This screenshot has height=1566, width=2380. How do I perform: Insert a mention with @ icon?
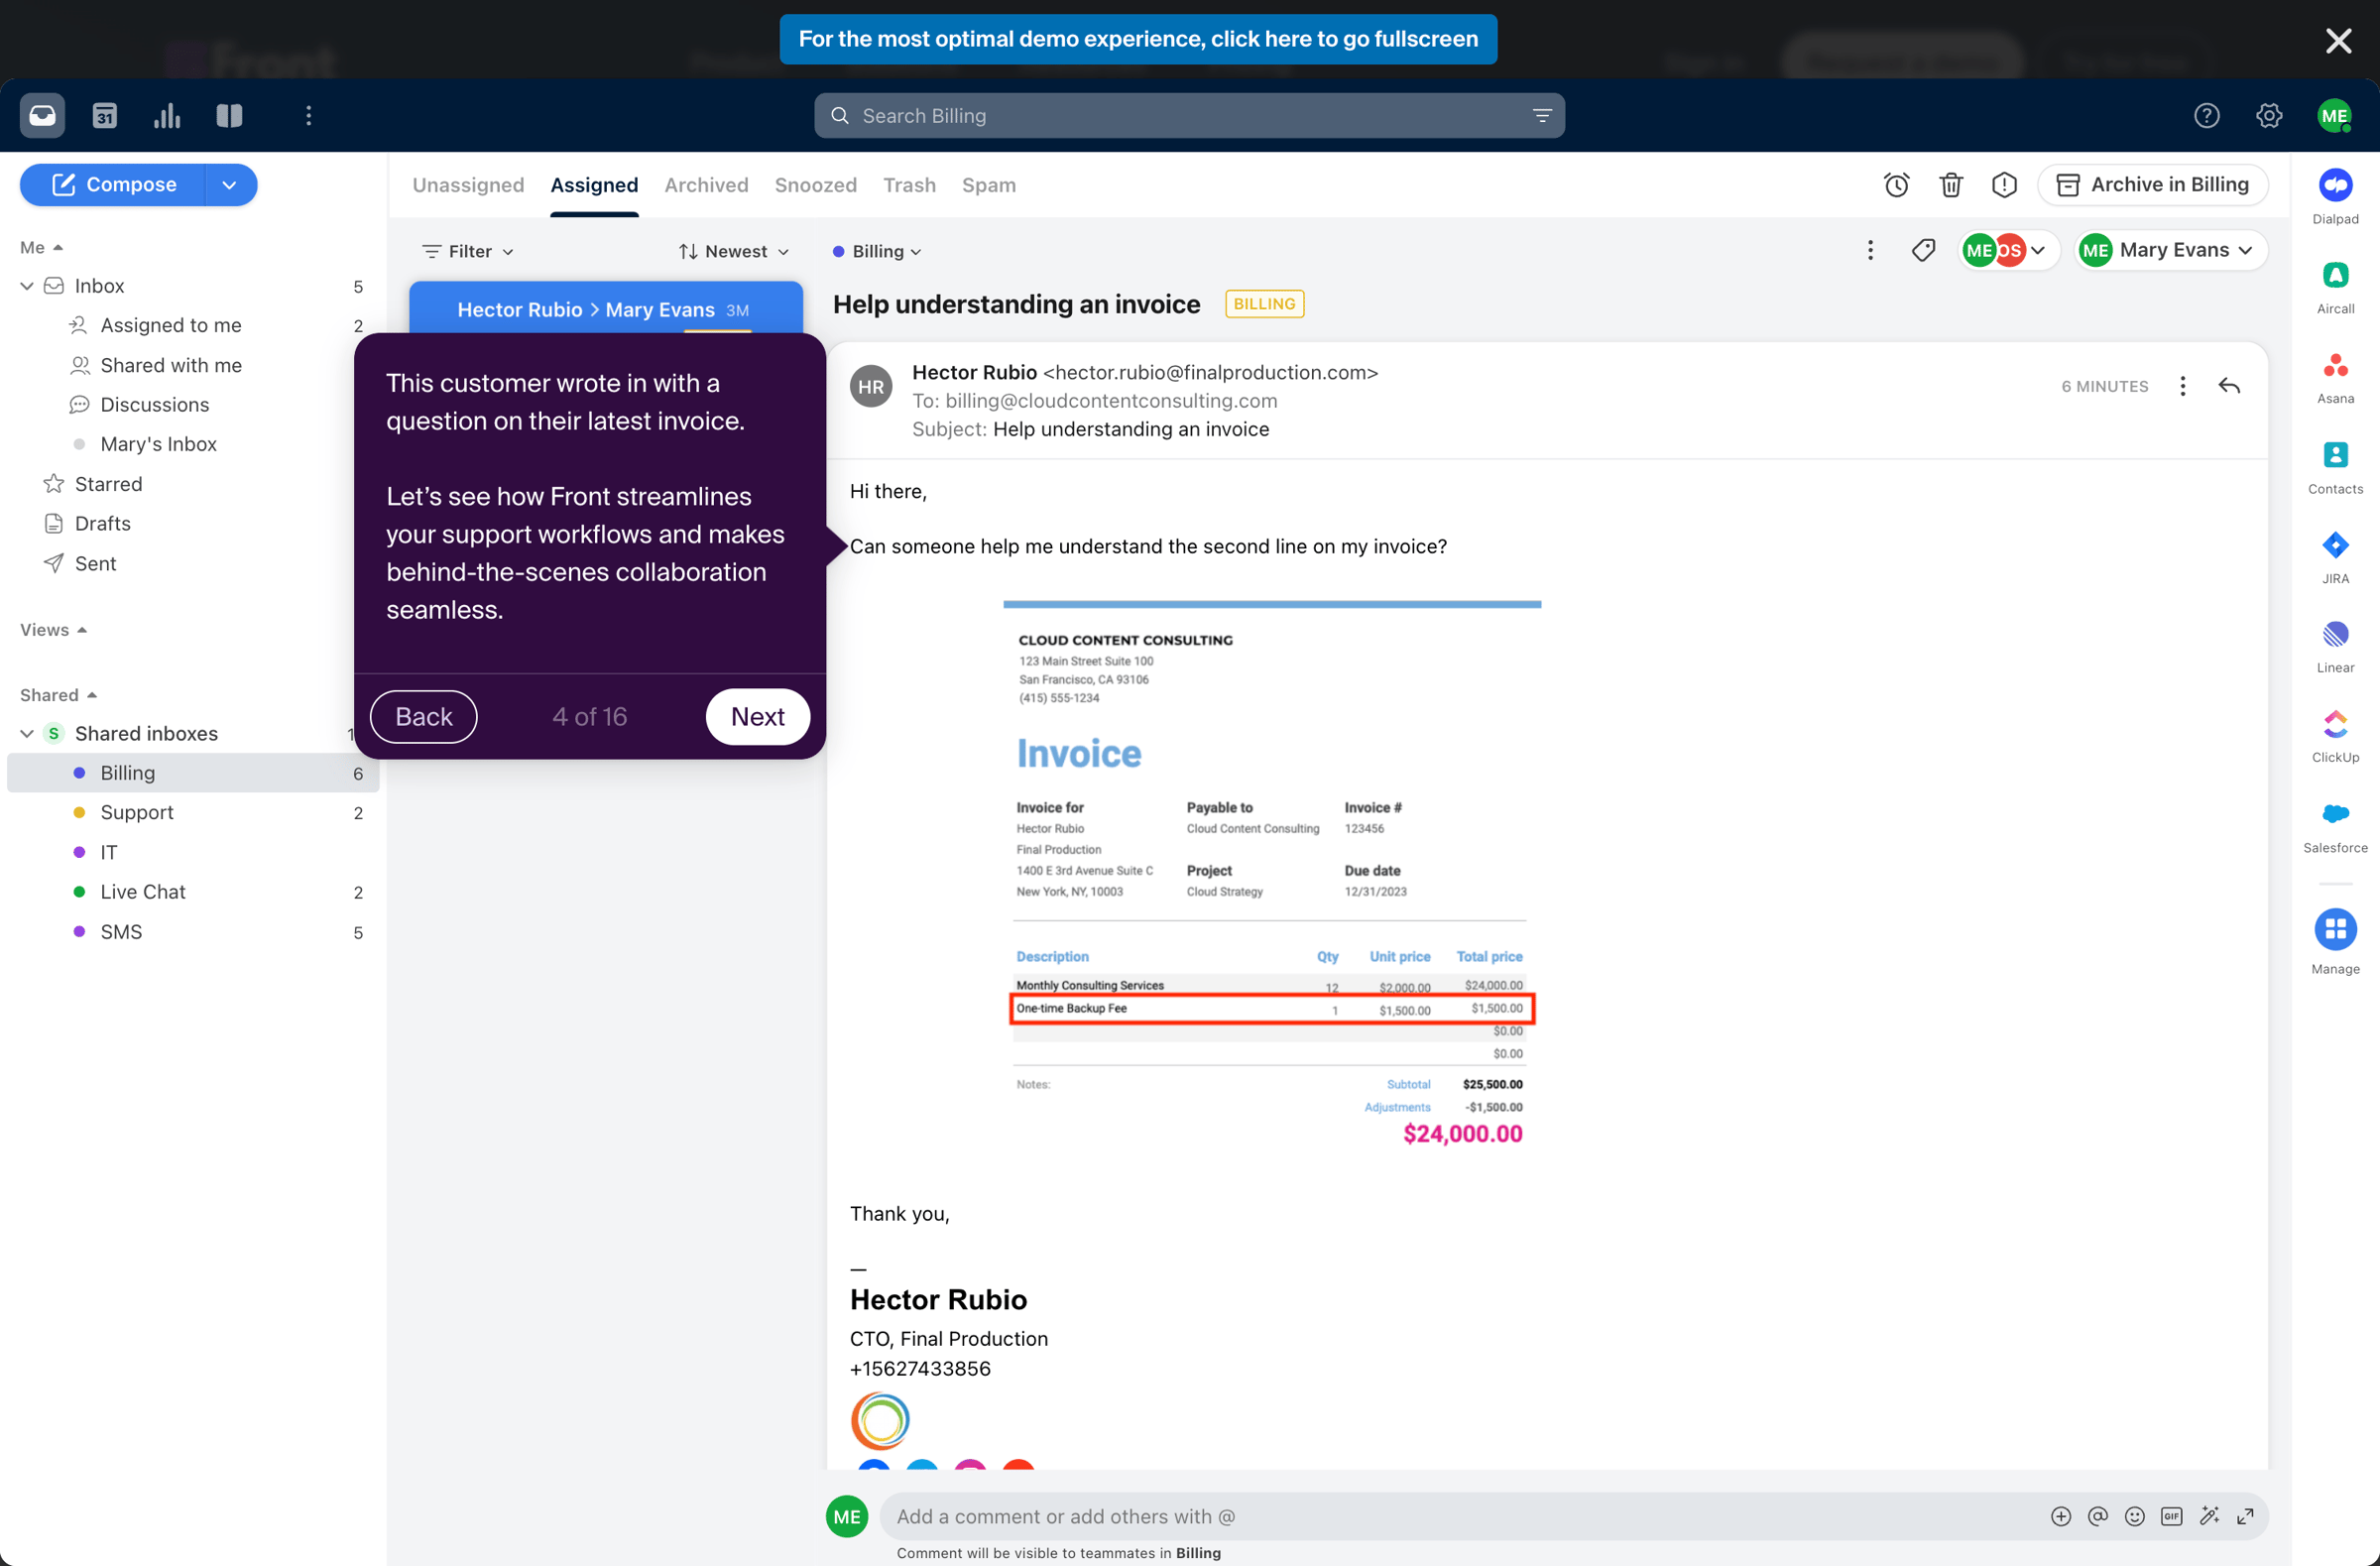click(2097, 1516)
